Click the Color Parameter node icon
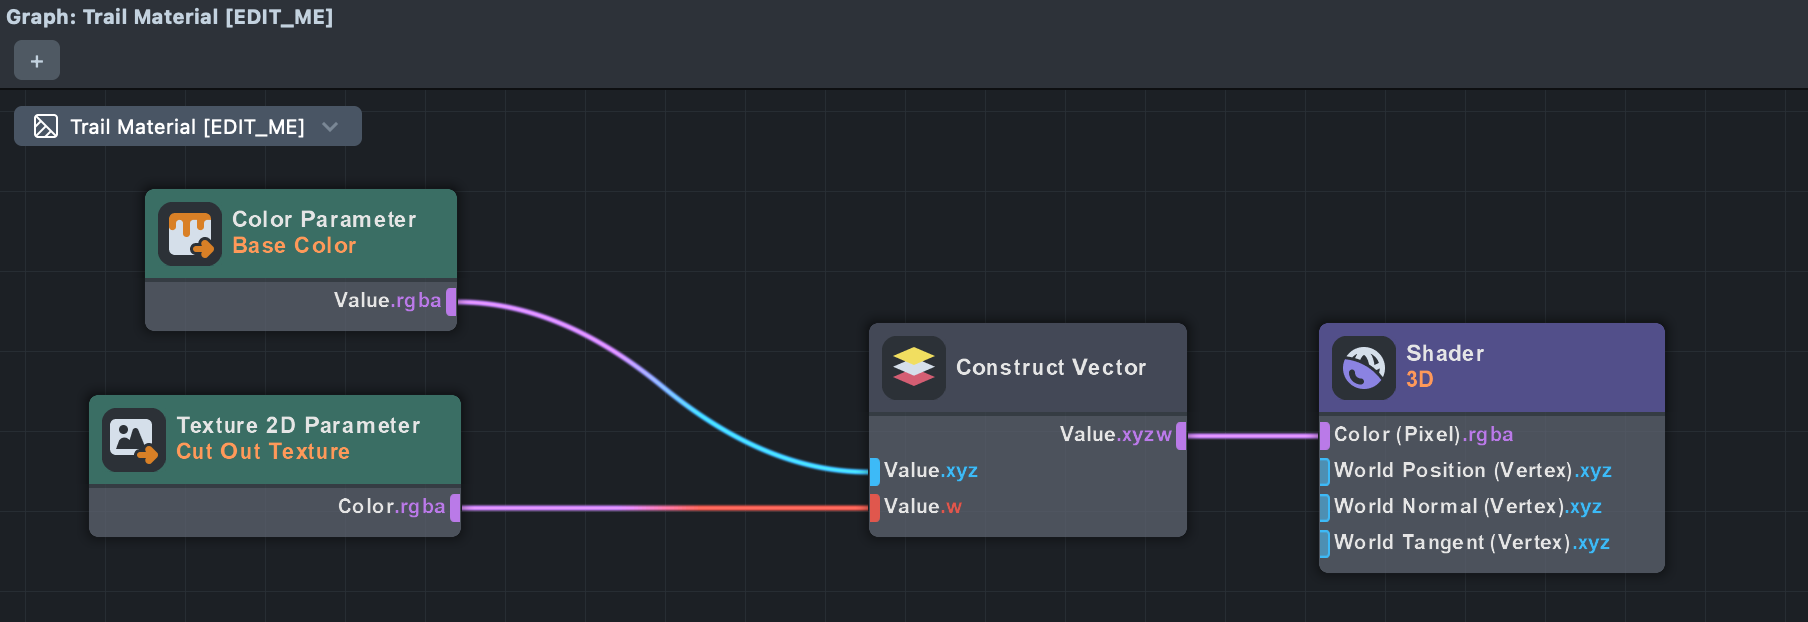This screenshot has width=1808, height=622. (x=190, y=234)
